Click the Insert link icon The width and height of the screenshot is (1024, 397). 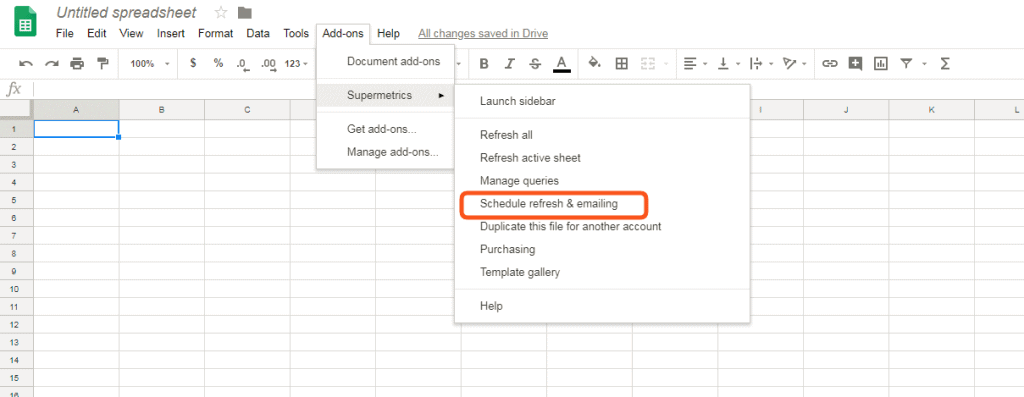pos(830,63)
